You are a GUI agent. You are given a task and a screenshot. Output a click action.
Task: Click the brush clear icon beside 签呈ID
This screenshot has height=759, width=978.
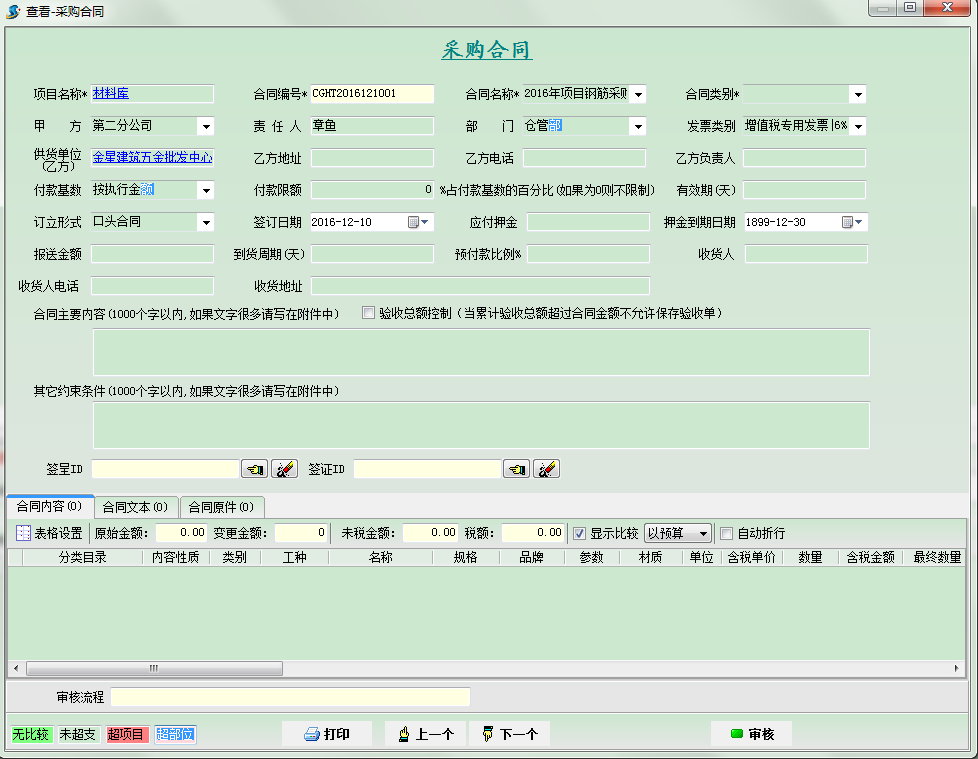click(x=284, y=469)
